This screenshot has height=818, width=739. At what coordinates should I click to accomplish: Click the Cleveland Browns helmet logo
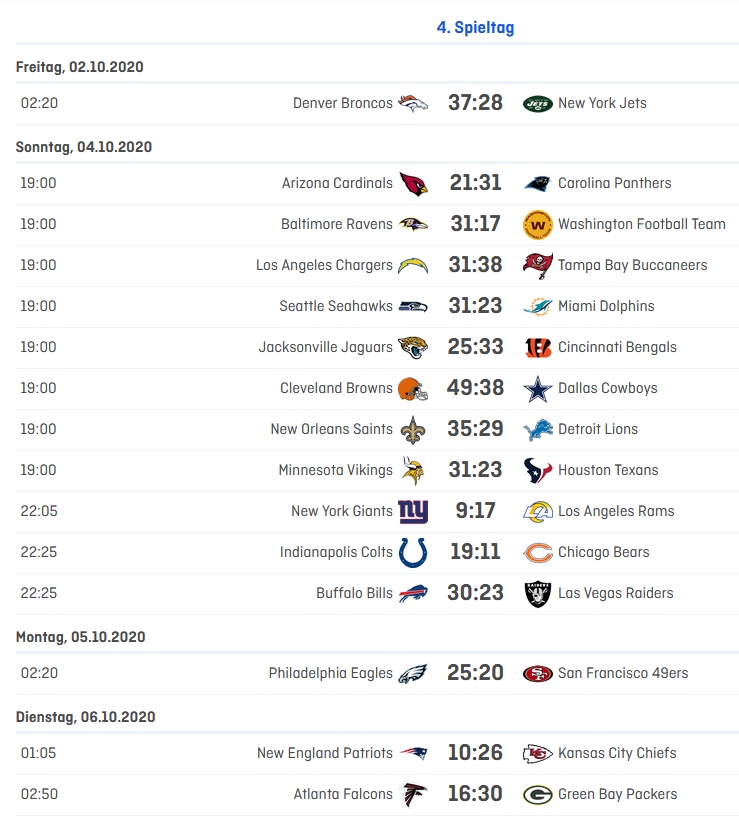[x=413, y=389]
